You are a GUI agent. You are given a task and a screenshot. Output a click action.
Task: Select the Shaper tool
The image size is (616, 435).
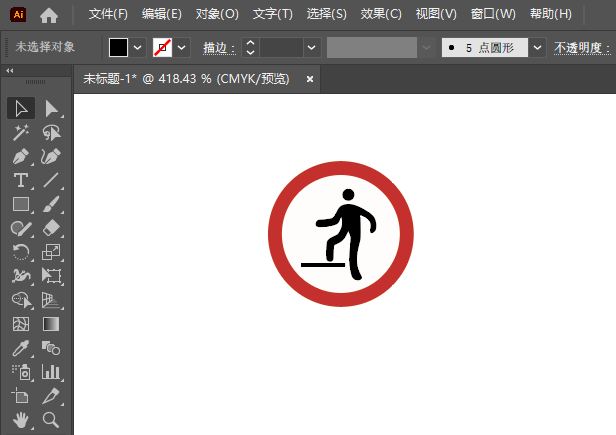pyautogui.click(x=21, y=228)
